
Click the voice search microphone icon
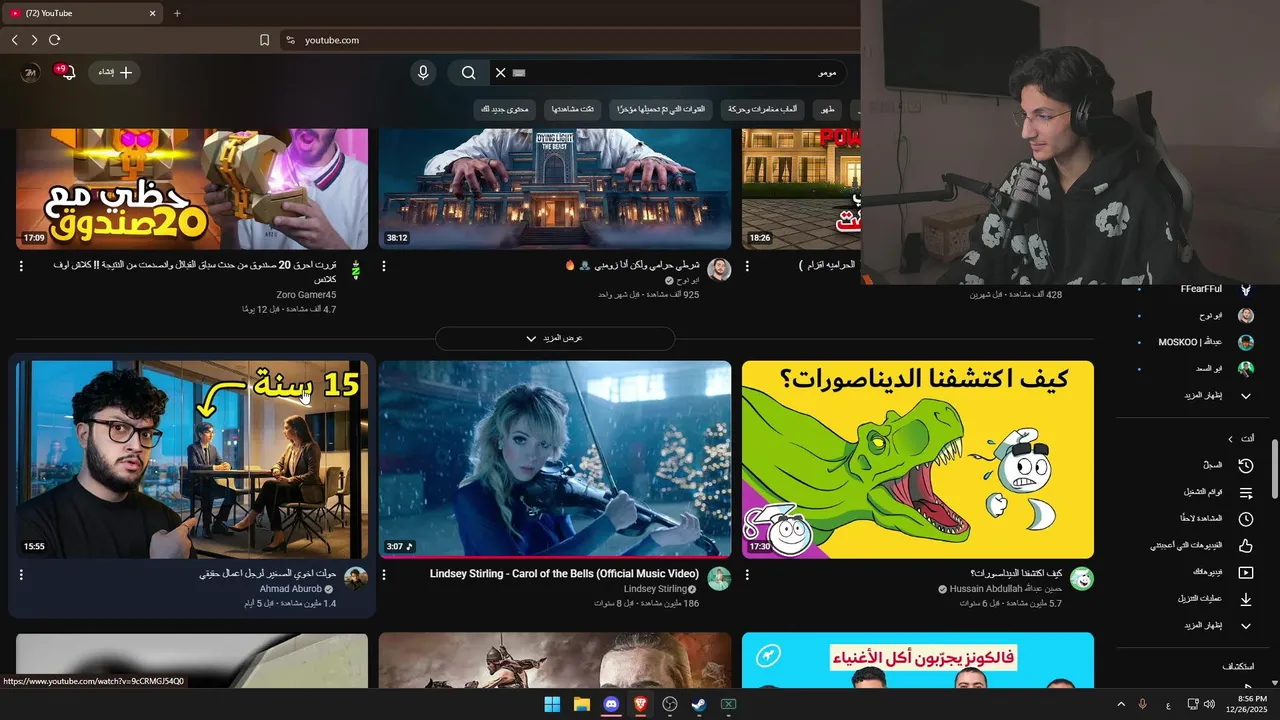pyautogui.click(x=423, y=72)
